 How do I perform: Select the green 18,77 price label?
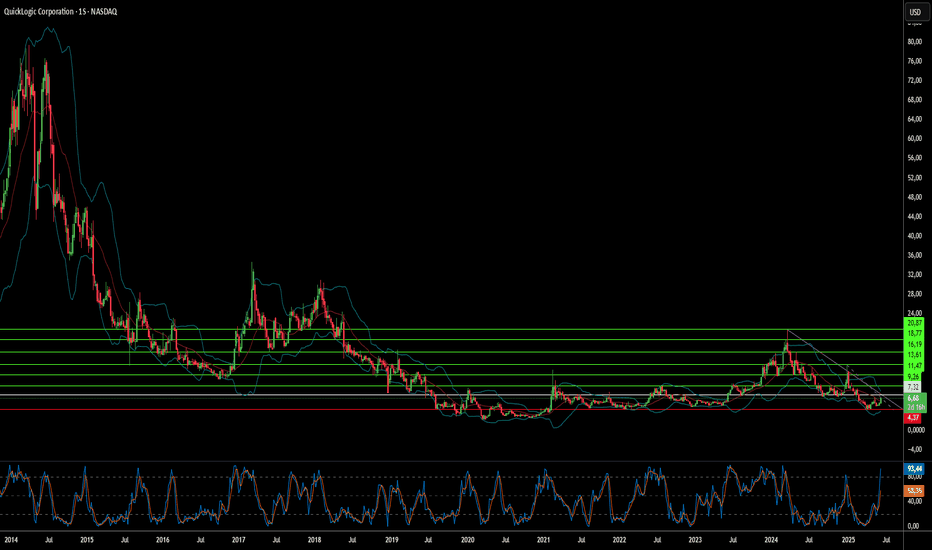[914, 334]
